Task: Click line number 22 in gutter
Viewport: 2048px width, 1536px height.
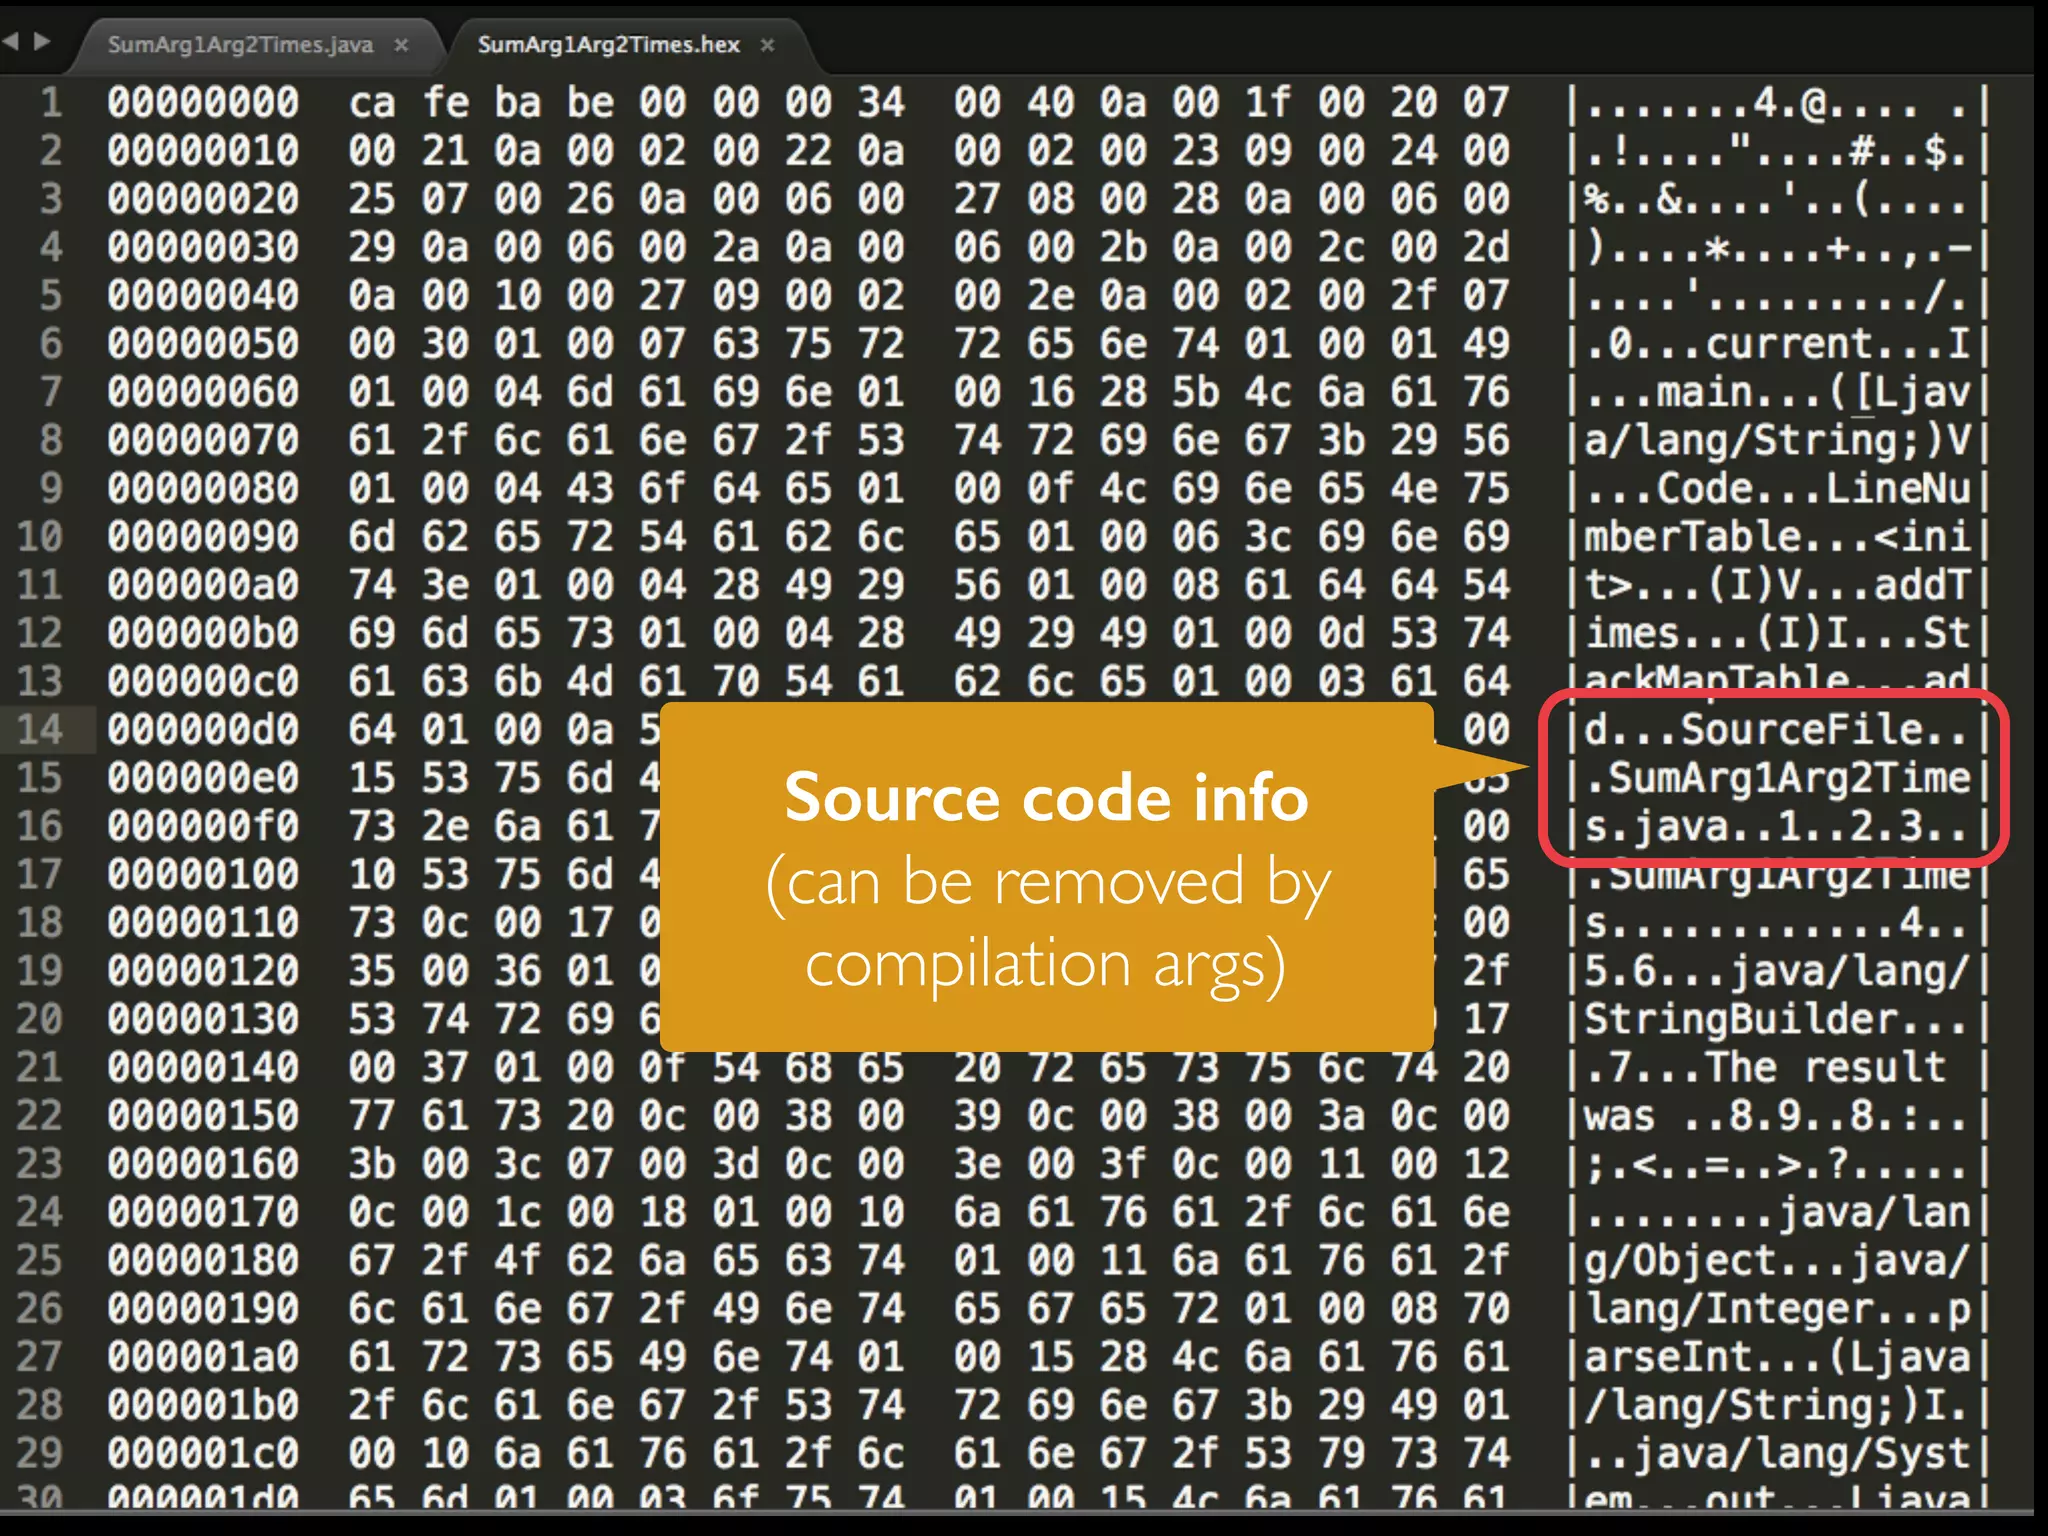Action: (x=40, y=1115)
